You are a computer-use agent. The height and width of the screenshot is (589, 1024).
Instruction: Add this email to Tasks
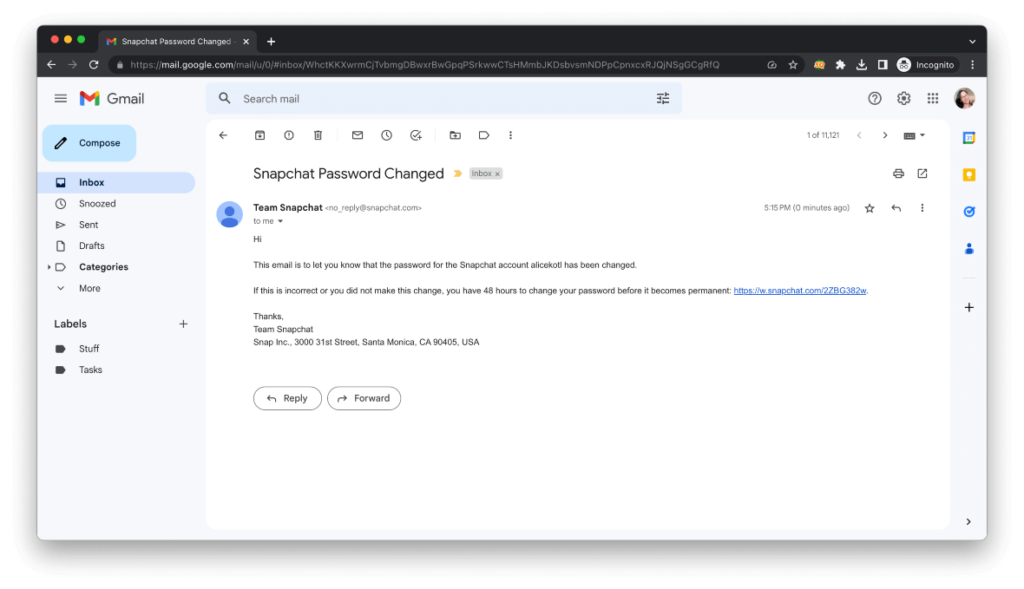point(416,135)
